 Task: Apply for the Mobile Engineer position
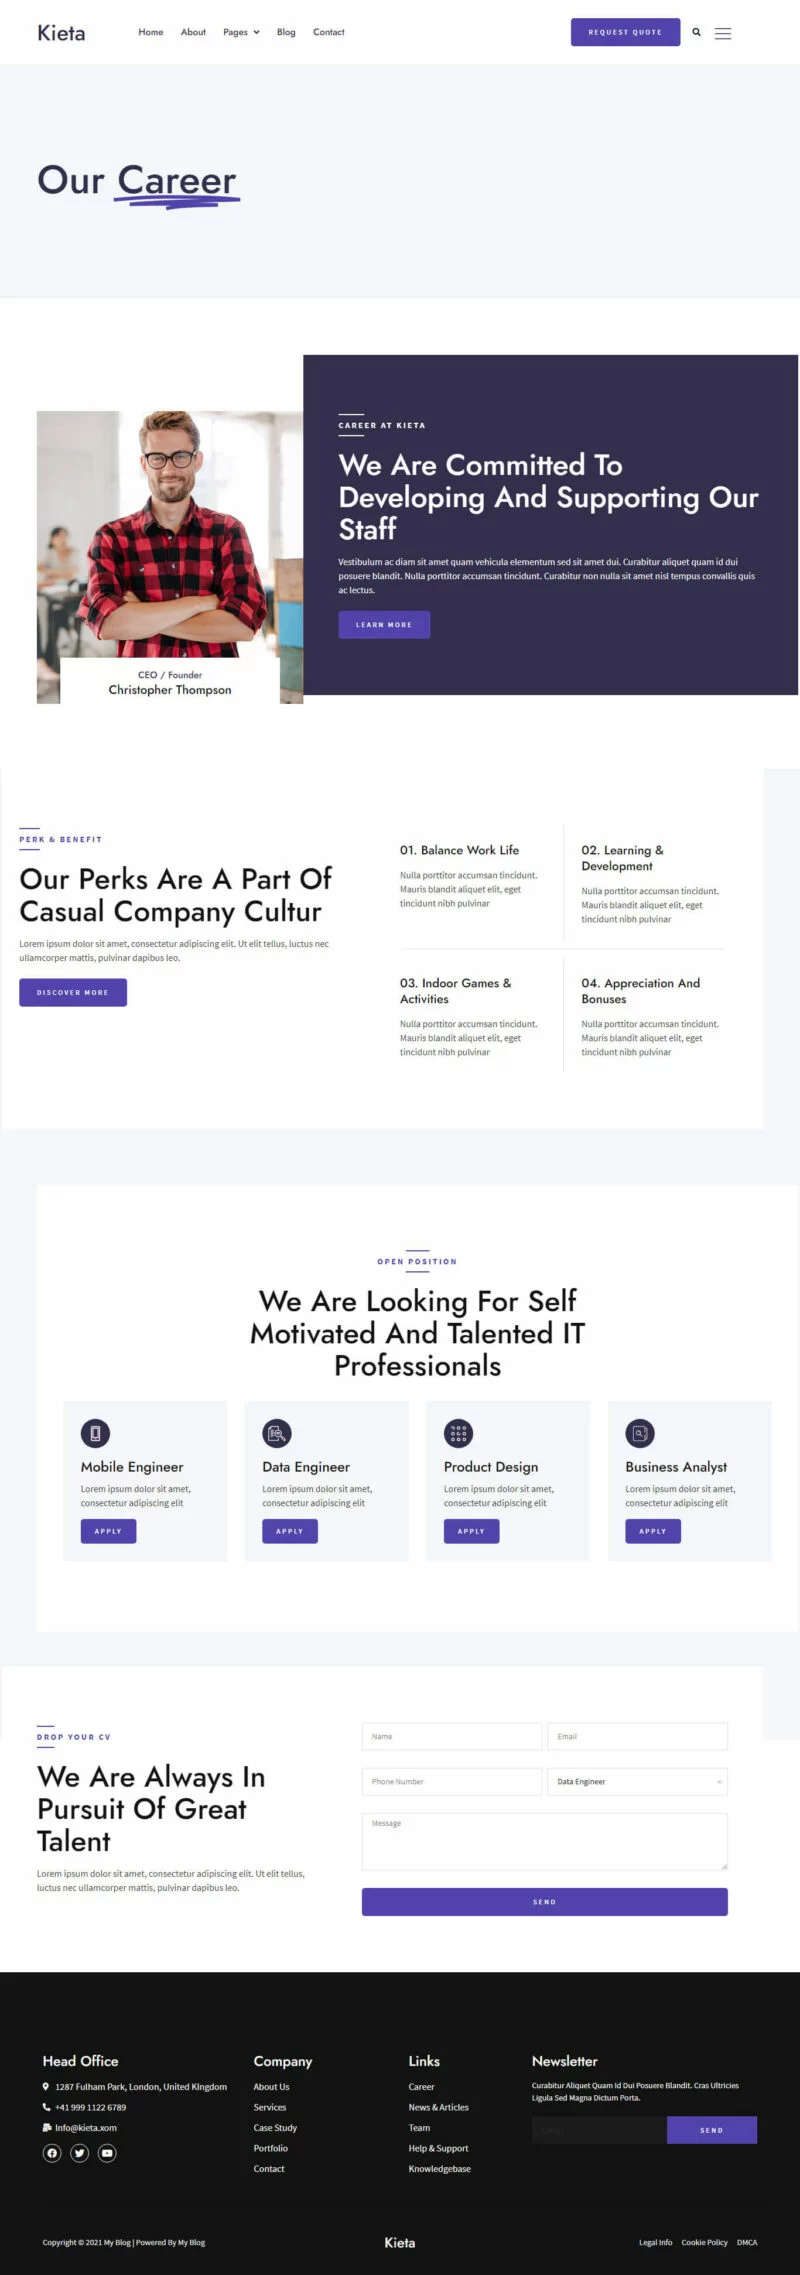click(108, 1531)
